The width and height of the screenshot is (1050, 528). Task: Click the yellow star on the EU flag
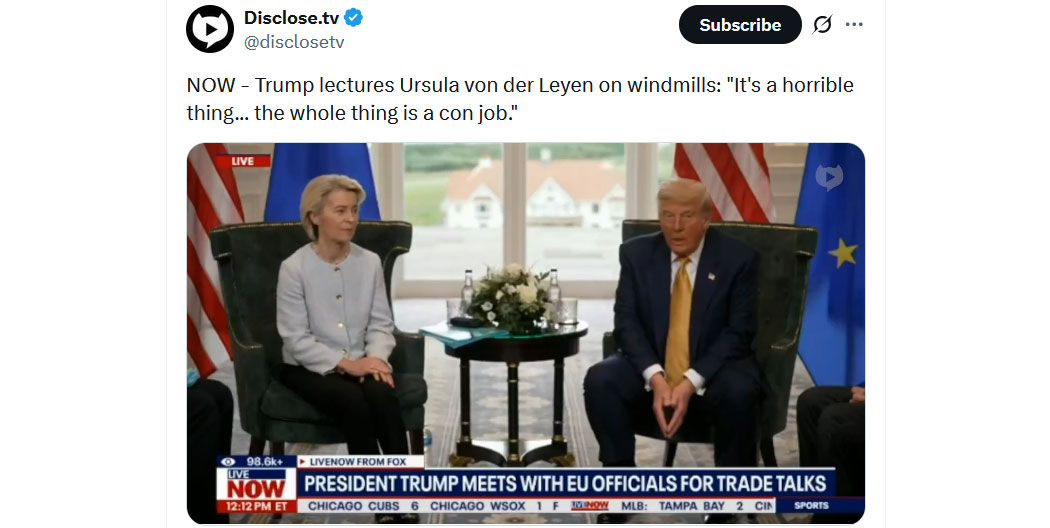pyautogui.click(x=843, y=253)
